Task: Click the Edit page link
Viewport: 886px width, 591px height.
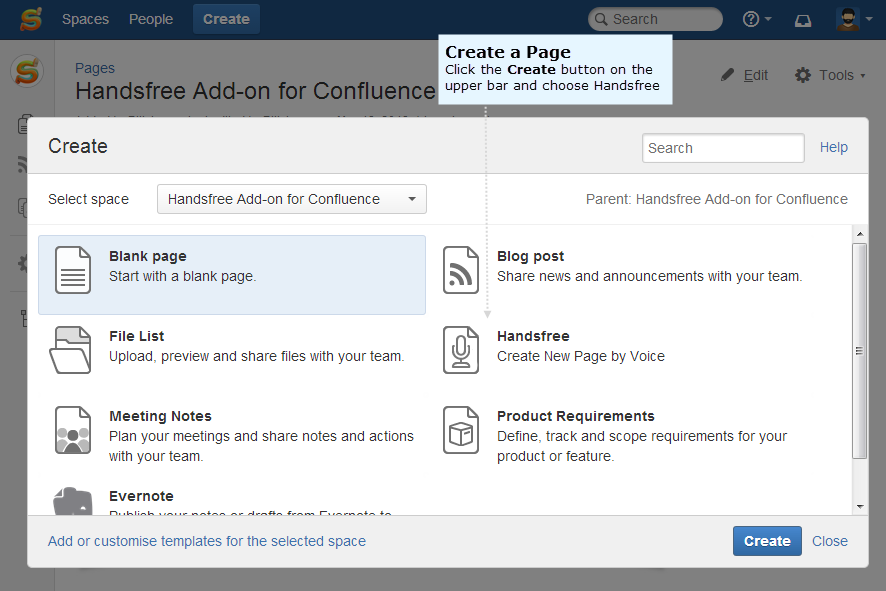Action: click(x=755, y=75)
